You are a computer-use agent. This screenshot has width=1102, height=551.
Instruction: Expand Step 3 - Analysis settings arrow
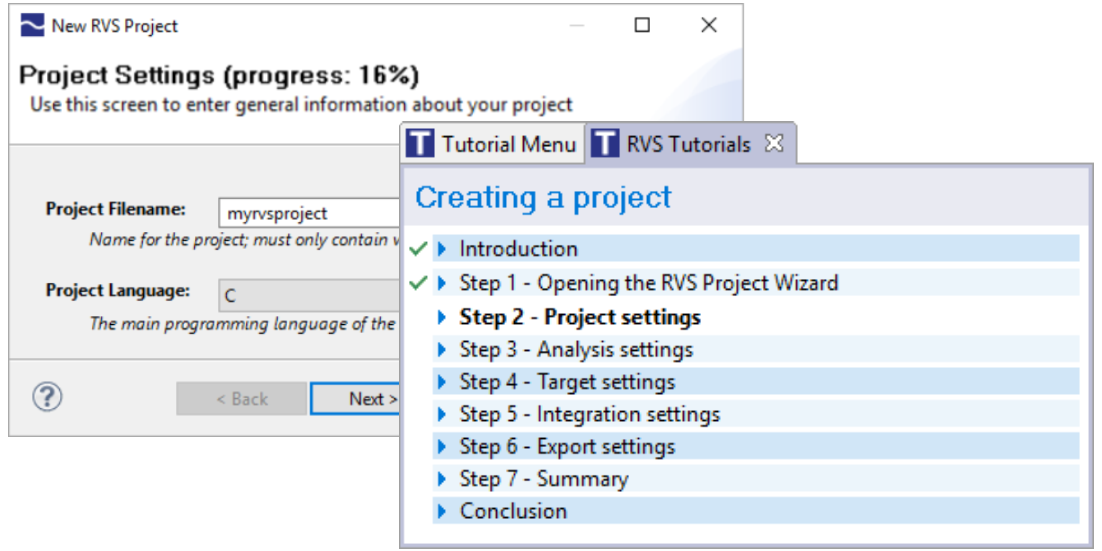(x=442, y=349)
